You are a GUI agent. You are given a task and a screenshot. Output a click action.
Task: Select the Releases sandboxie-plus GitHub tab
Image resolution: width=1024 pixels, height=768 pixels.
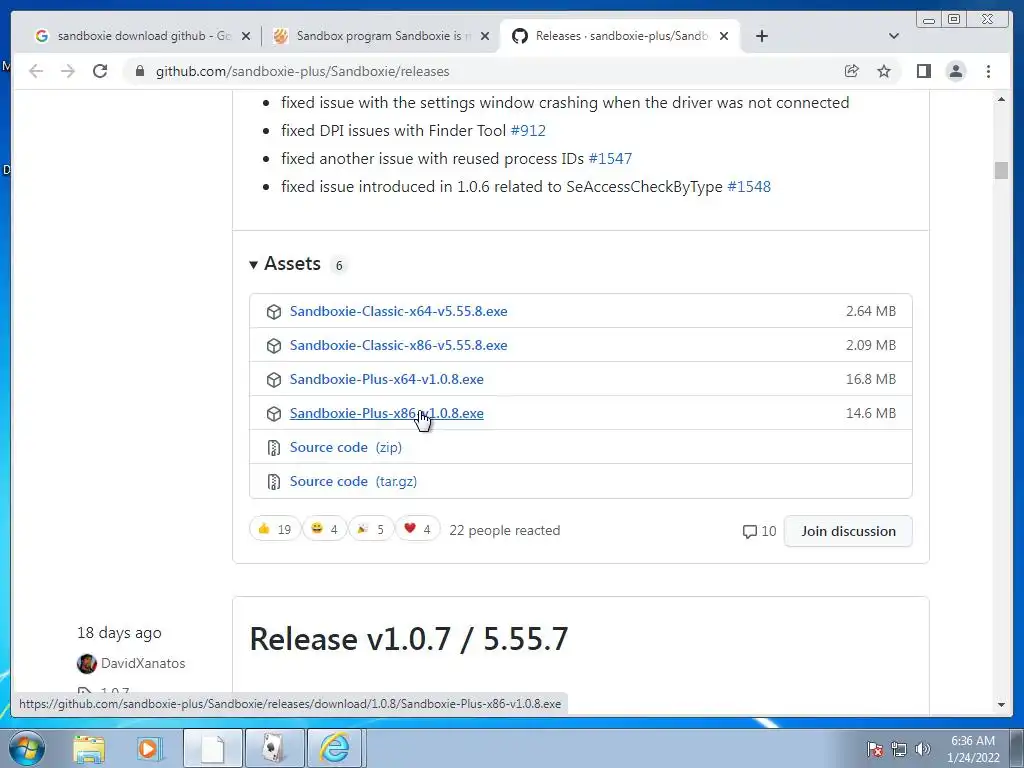click(620, 36)
